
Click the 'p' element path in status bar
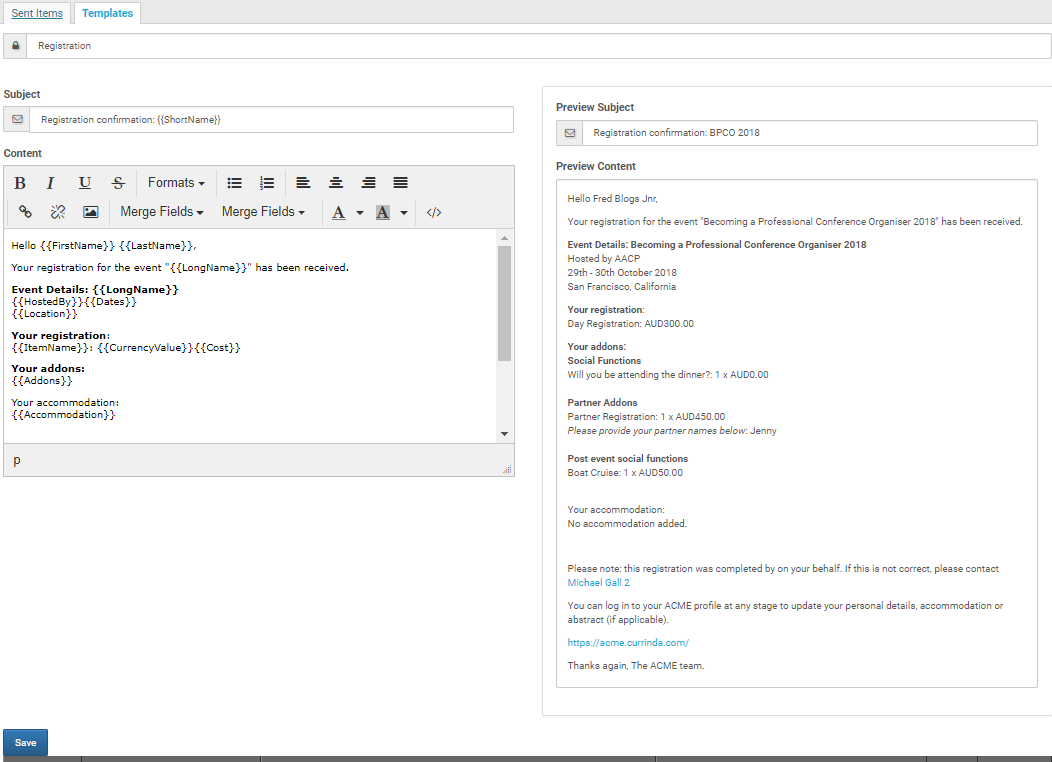click(x=17, y=460)
